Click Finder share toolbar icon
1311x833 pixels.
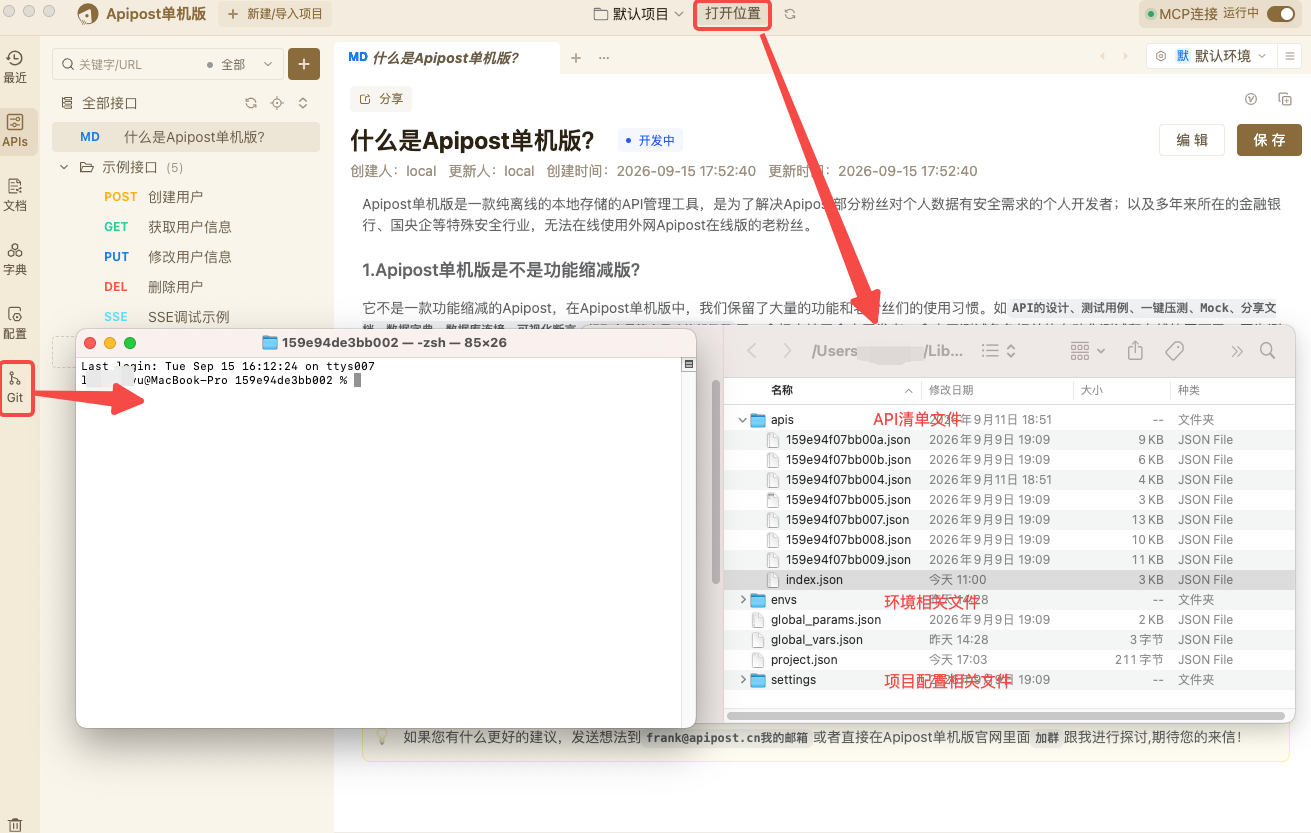point(1135,351)
